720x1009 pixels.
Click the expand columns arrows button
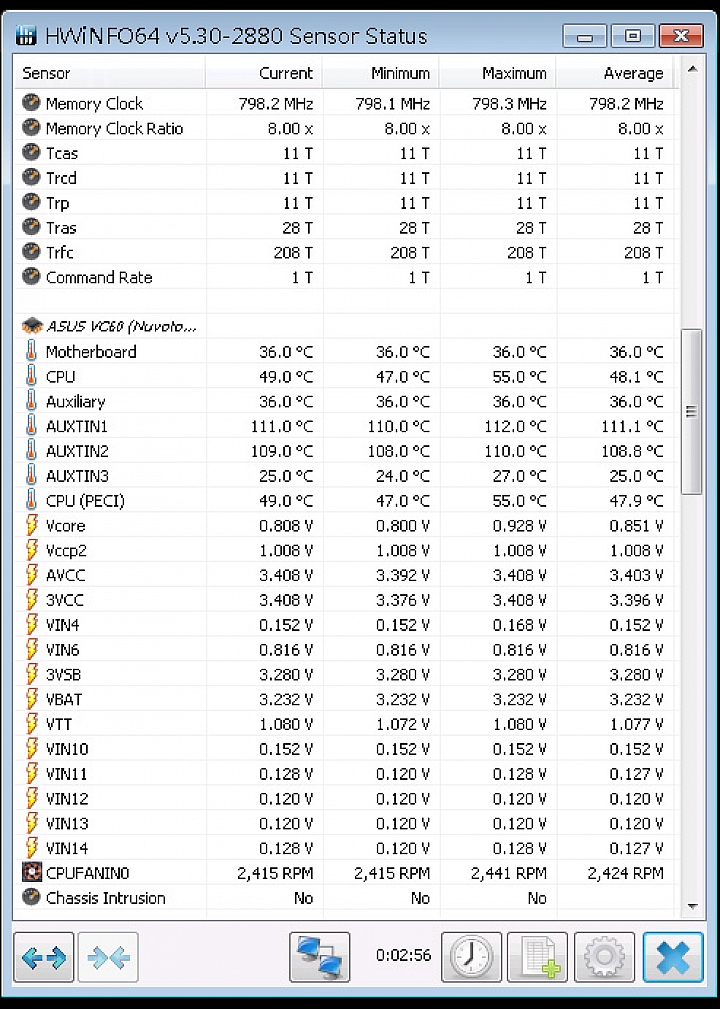click(43, 957)
